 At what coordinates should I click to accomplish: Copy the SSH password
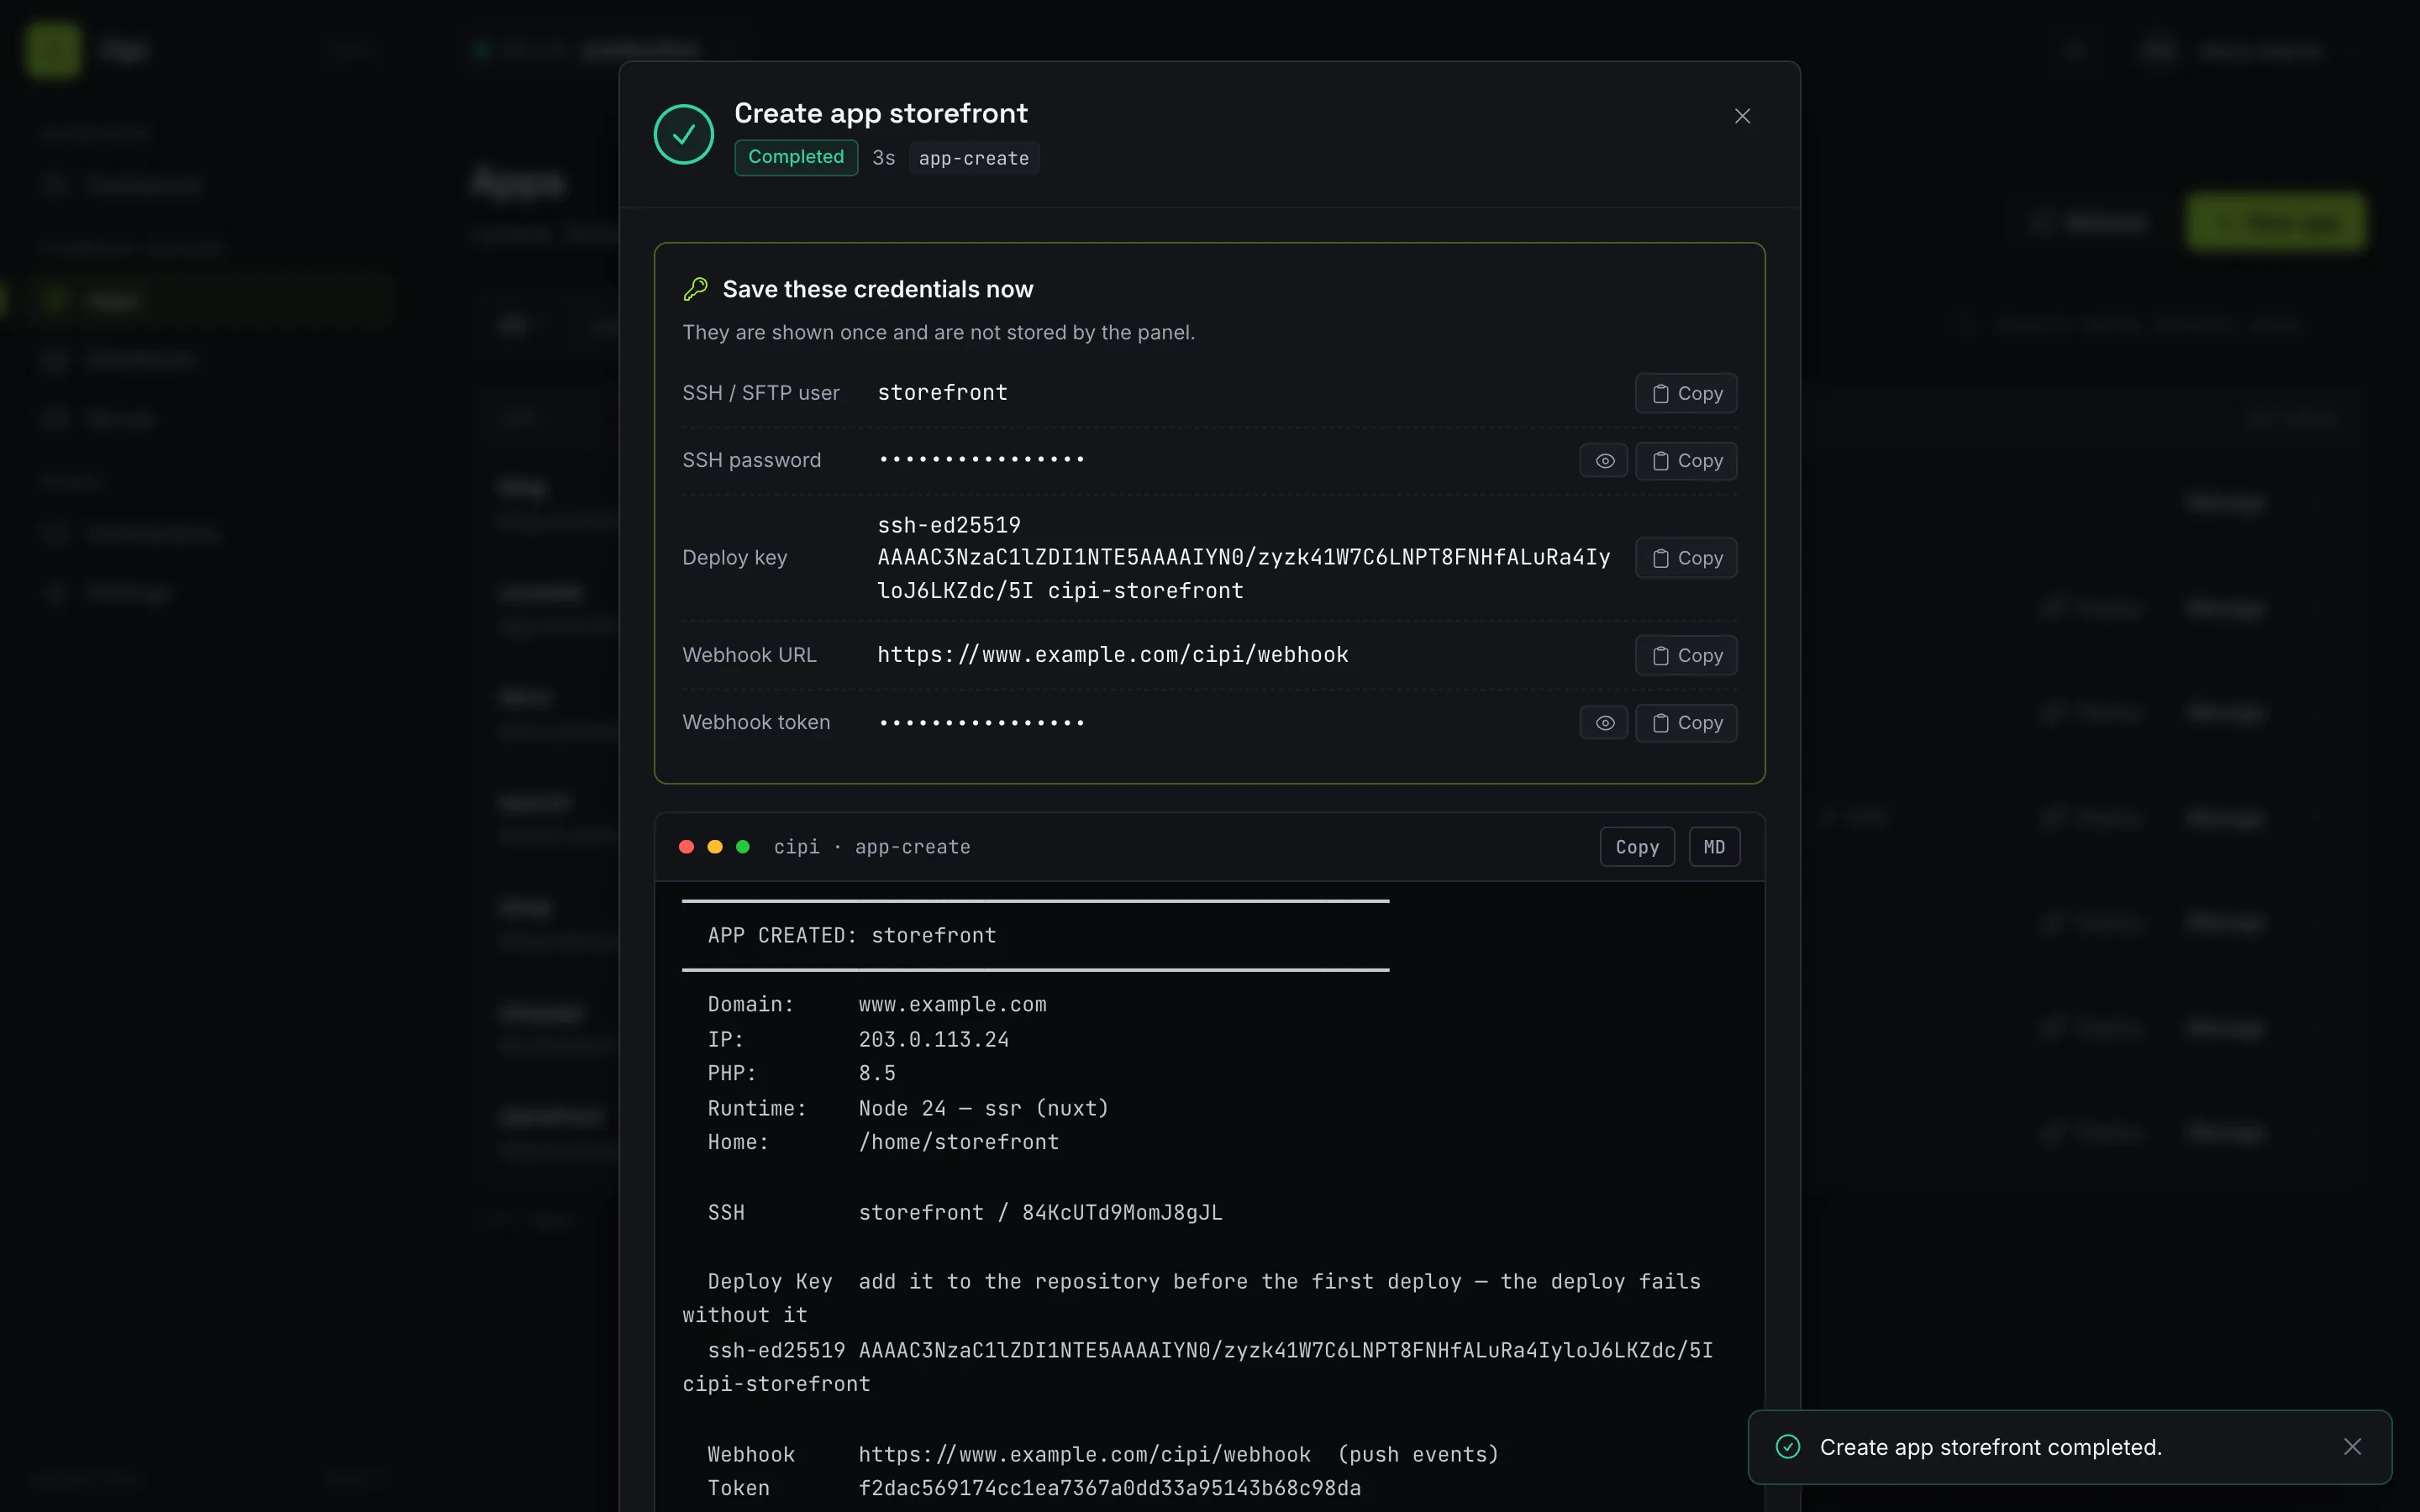(1685, 461)
